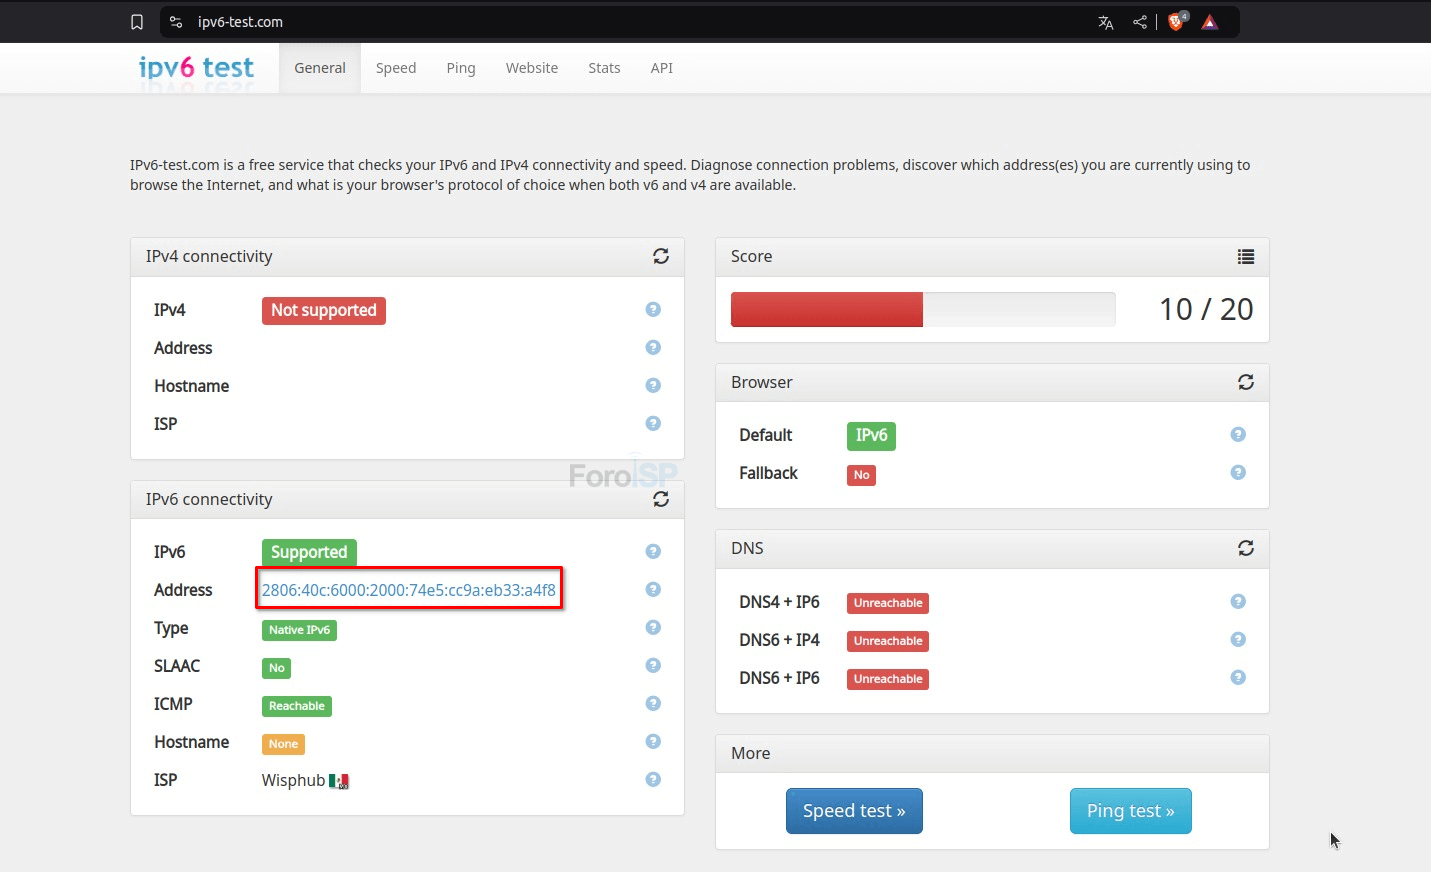Image resolution: width=1431 pixels, height=872 pixels.
Task: Bookmark this page with bookmark icon
Action: point(137,22)
